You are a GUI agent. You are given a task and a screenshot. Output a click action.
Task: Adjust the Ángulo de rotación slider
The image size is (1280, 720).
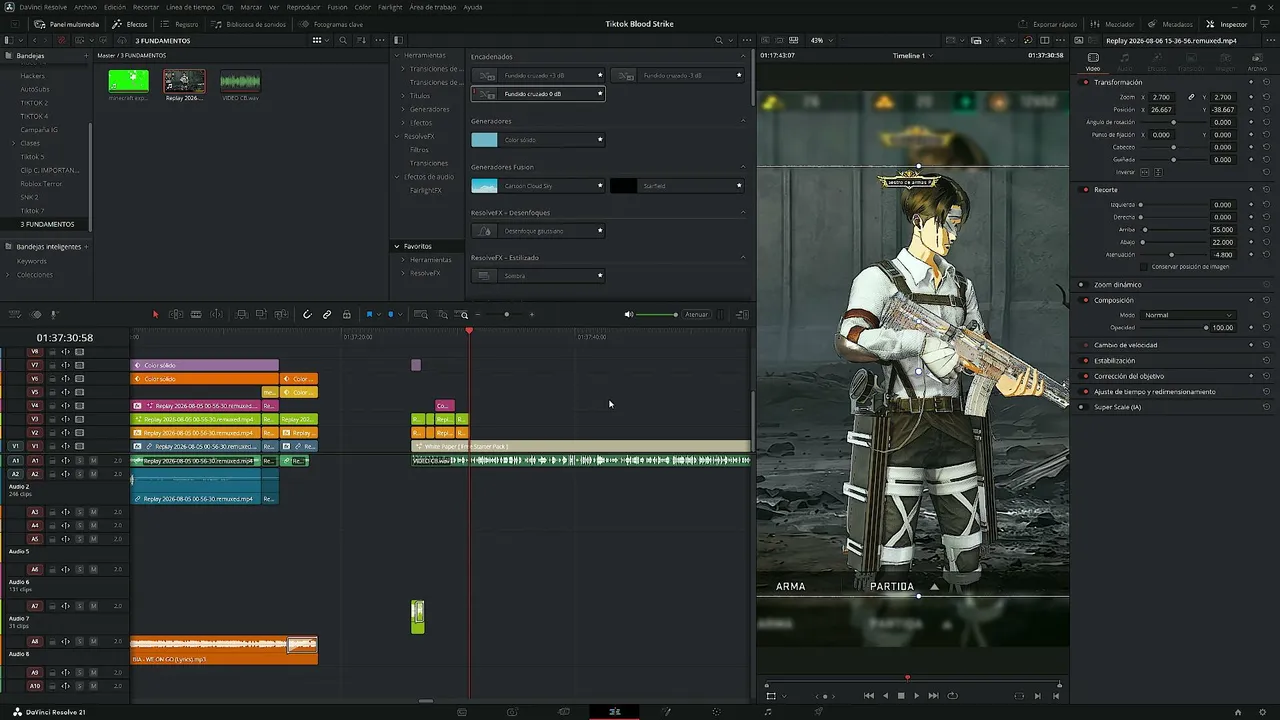[x=1174, y=122]
